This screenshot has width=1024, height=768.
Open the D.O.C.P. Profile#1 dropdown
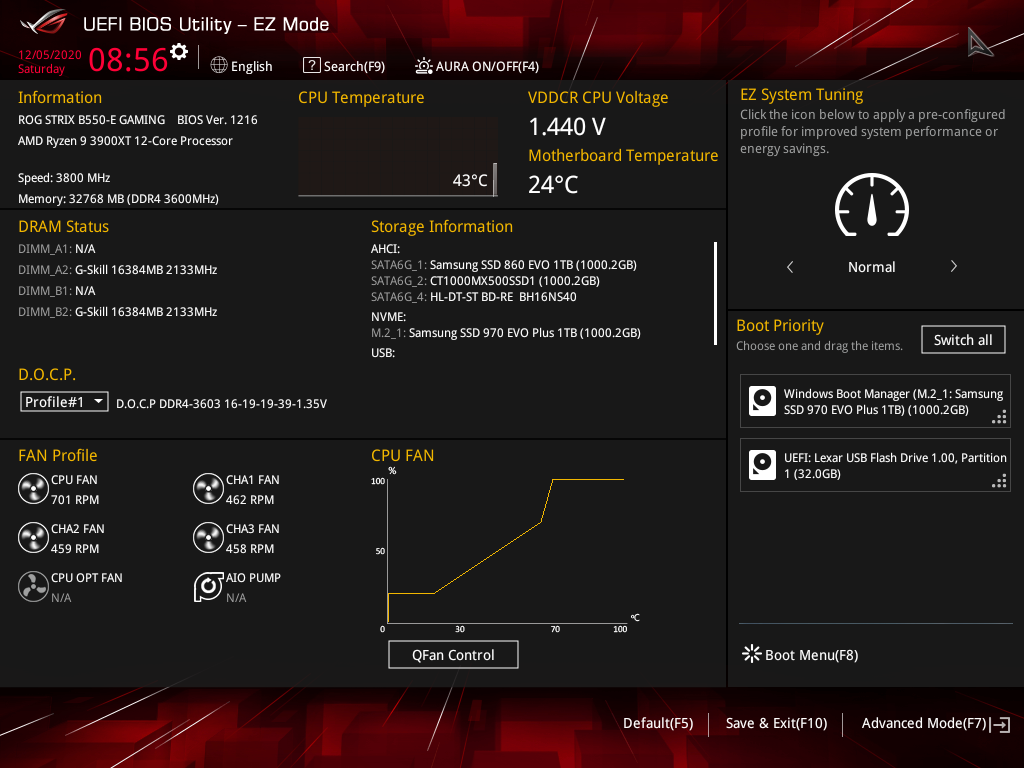[x=64, y=402]
